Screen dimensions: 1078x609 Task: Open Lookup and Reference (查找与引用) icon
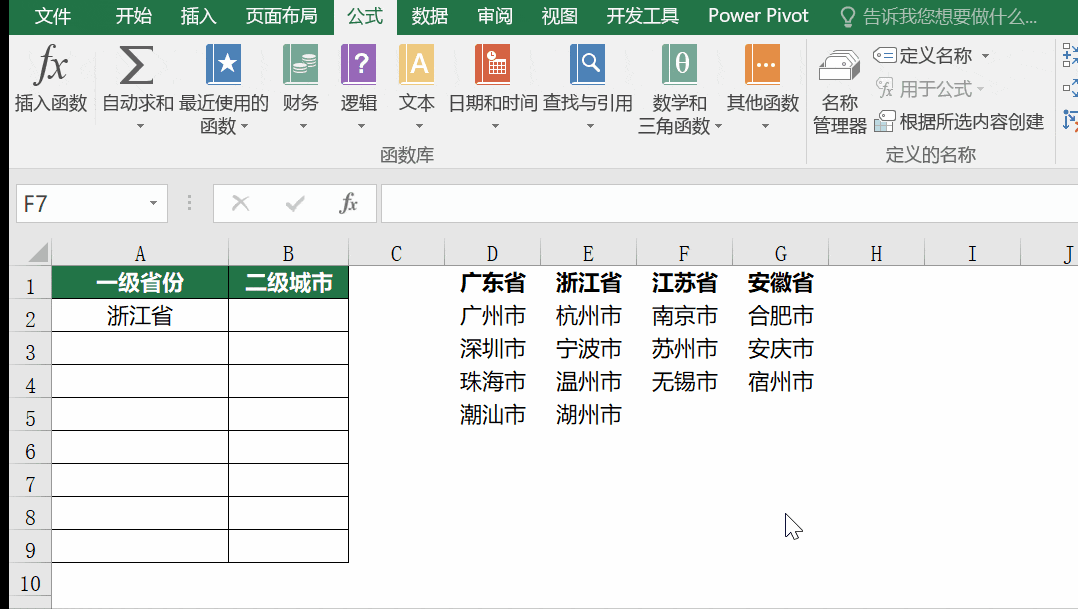(x=587, y=64)
